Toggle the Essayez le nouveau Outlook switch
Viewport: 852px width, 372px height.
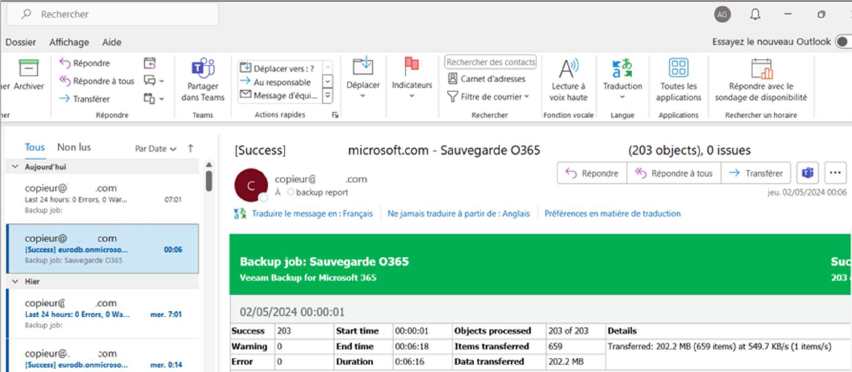843,42
